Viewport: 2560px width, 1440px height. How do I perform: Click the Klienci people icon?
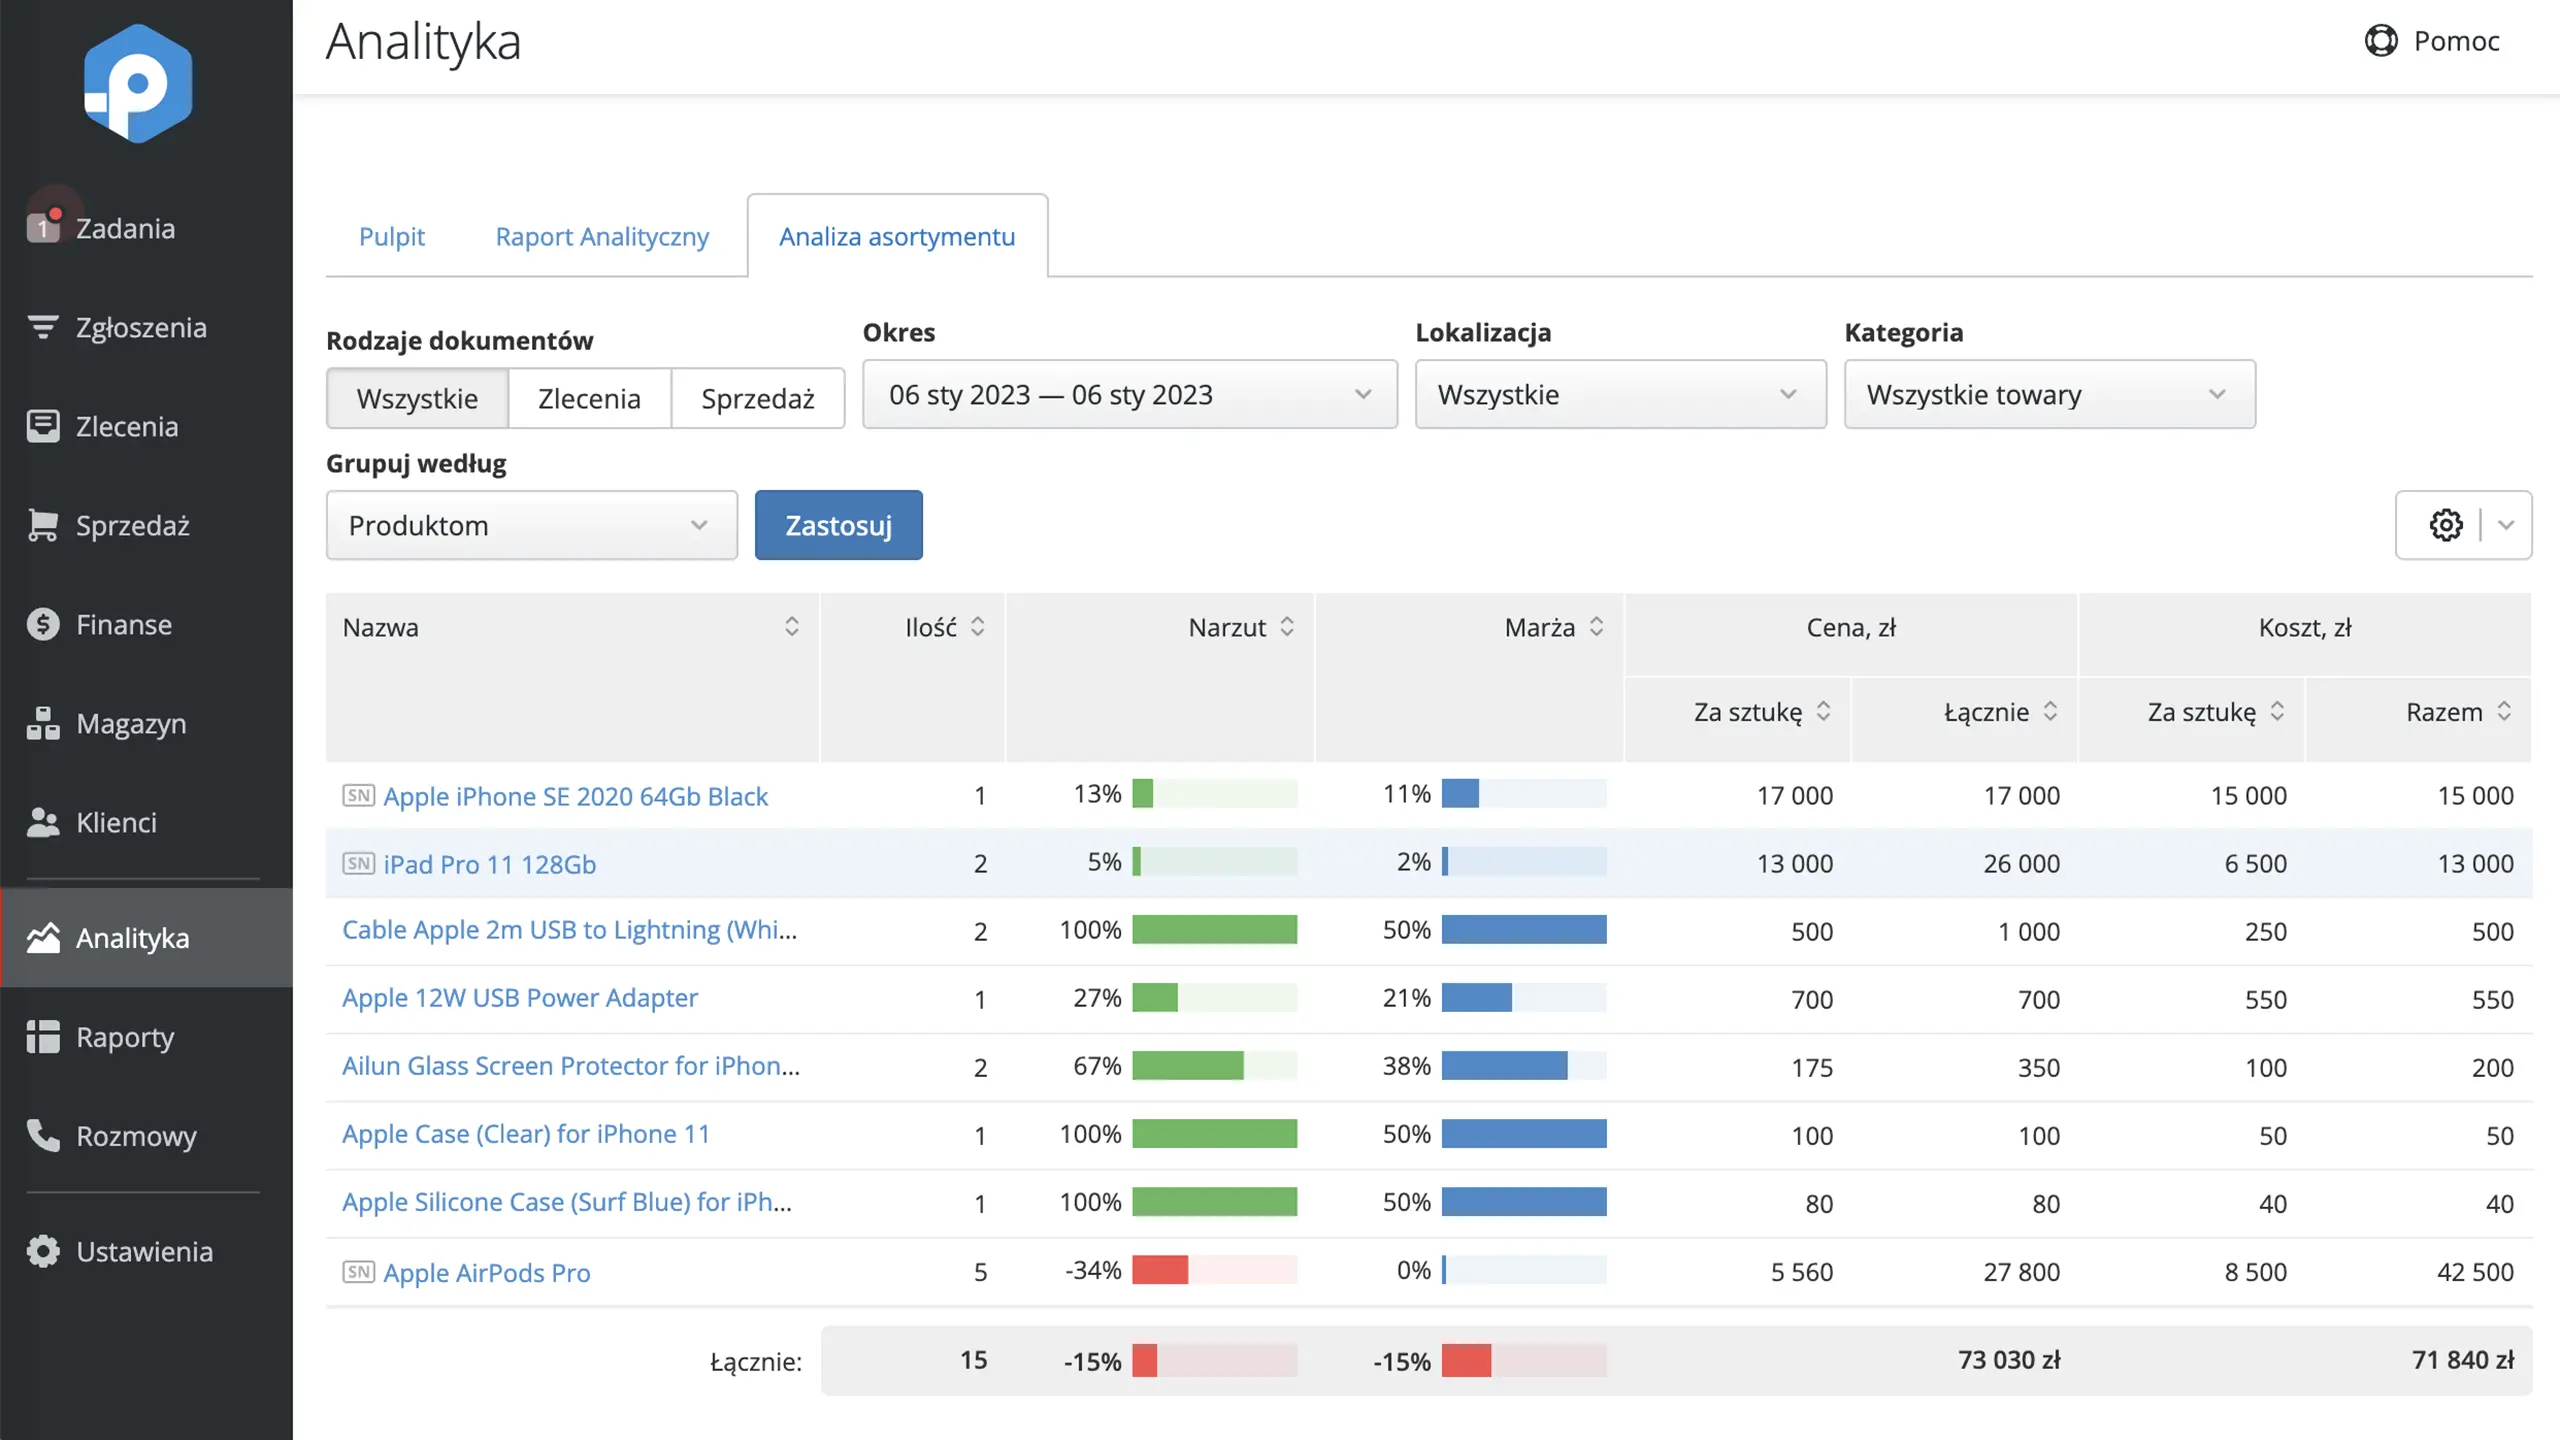pos(43,822)
